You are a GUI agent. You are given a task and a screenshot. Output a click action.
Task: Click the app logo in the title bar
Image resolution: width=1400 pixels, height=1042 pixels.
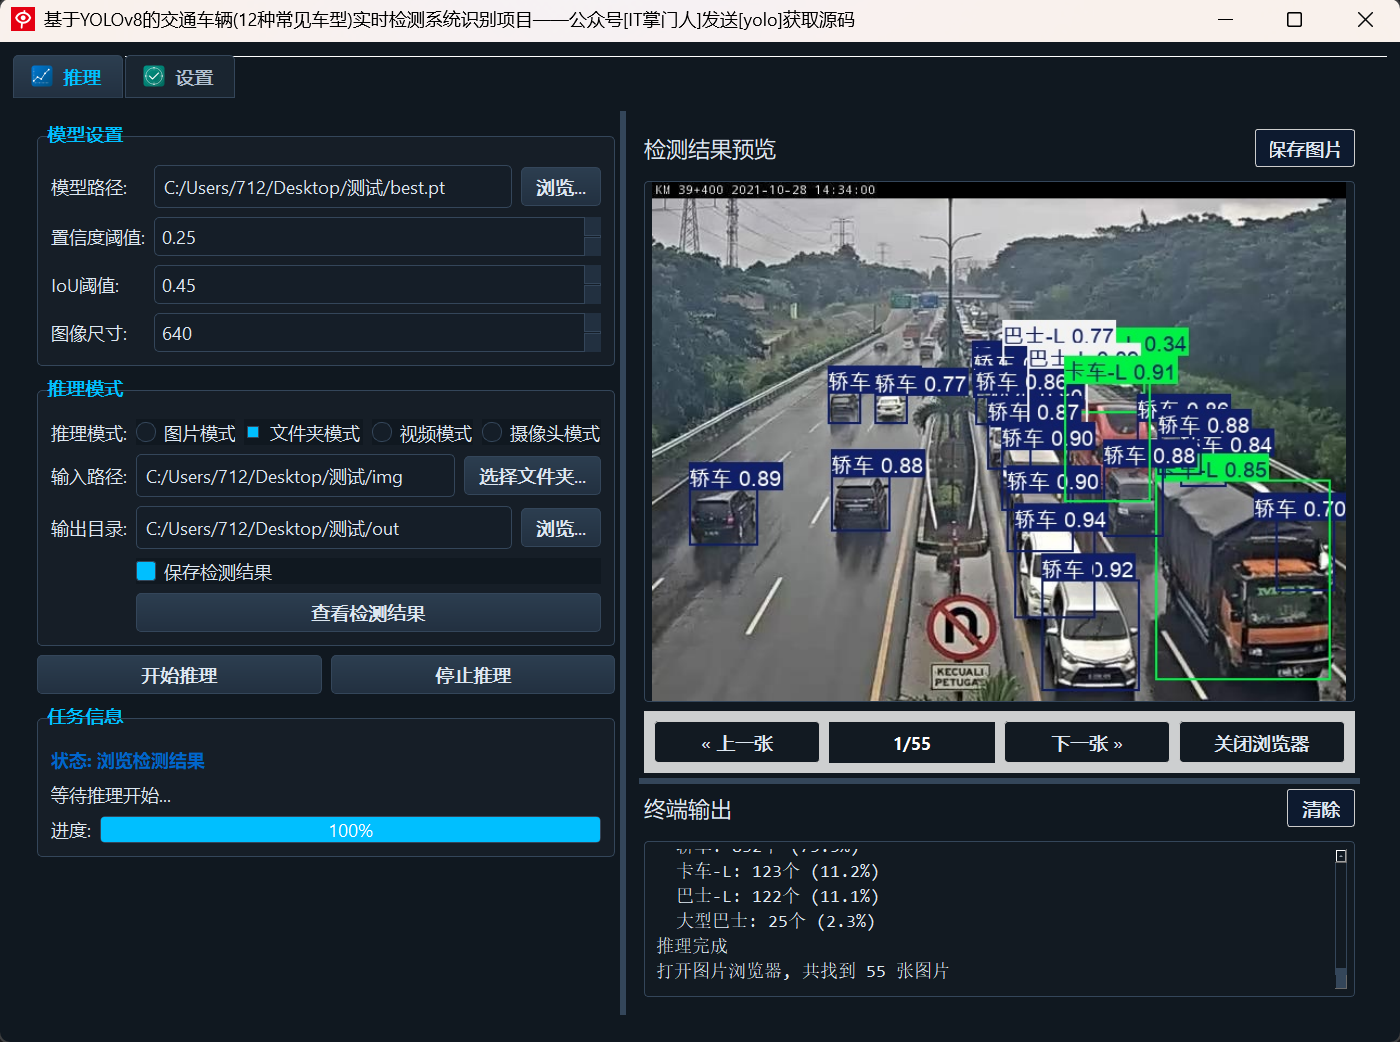point(22,19)
